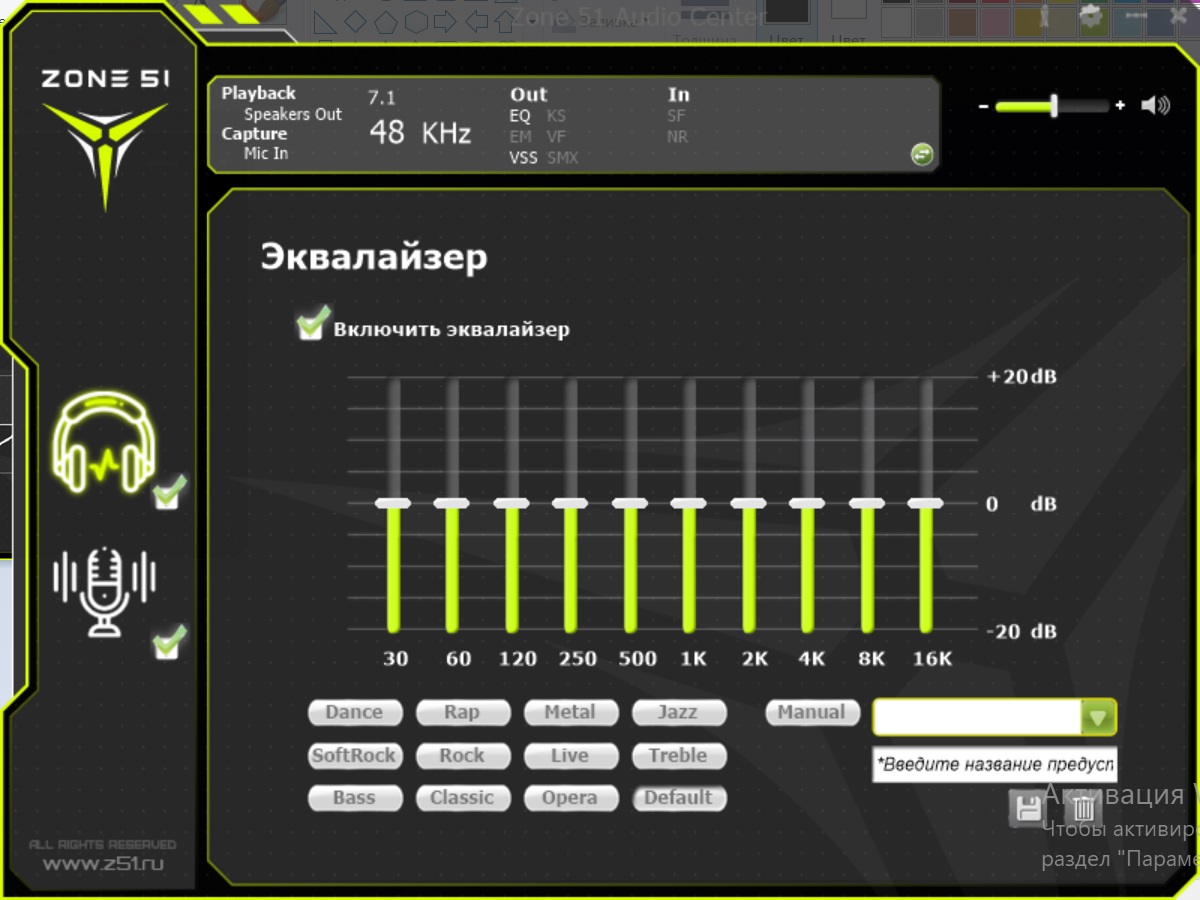Click the 2K band slider handle
The width and height of the screenshot is (1200, 900).
click(x=749, y=503)
